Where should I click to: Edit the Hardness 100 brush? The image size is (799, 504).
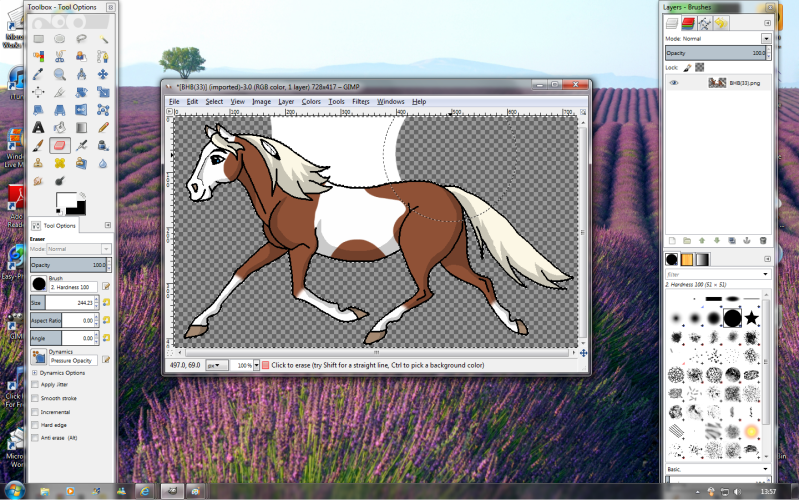(x=106, y=287)
